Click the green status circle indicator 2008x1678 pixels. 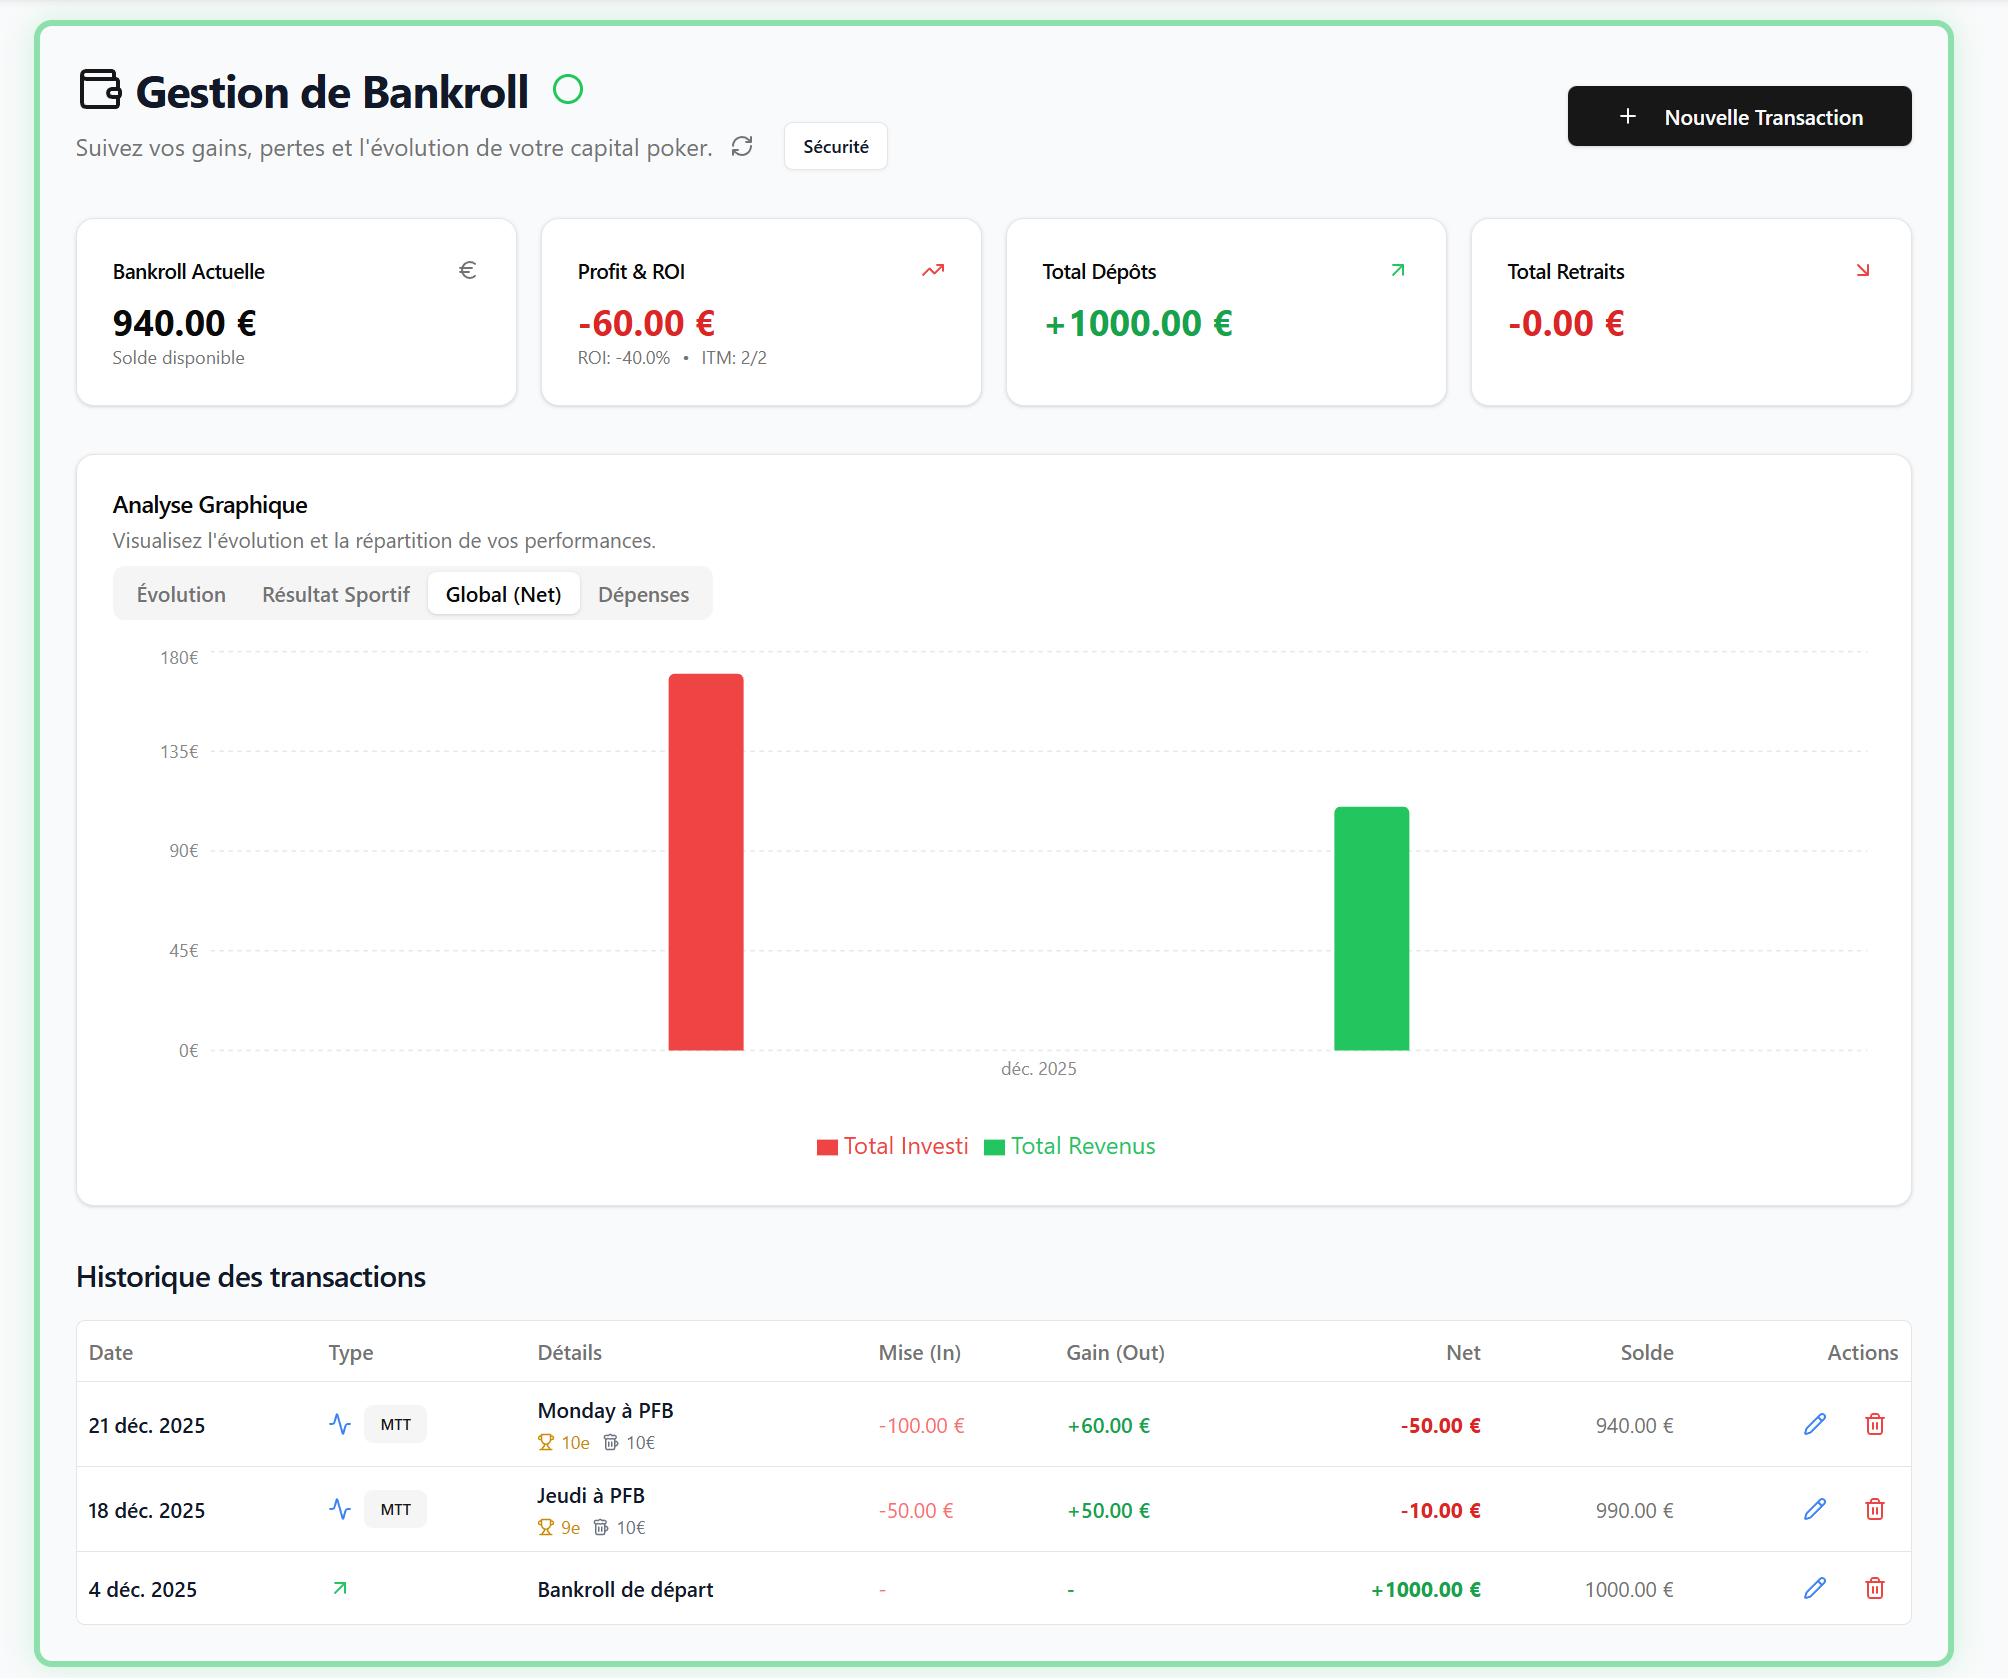click(568, 90)
